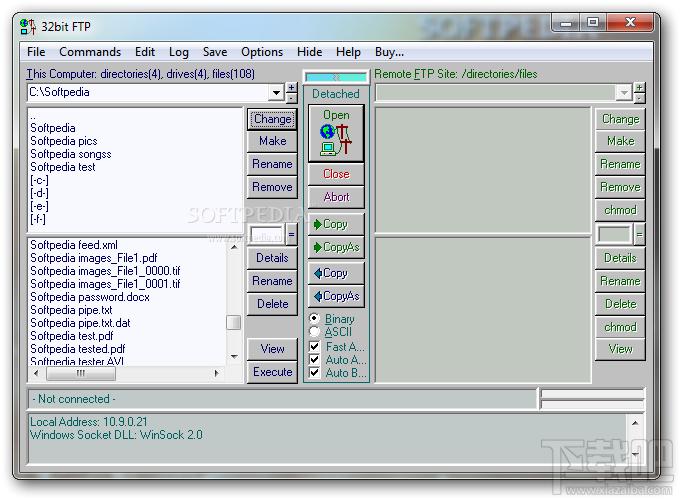
Task: Open the Log menu
Action: coord(179,52)
